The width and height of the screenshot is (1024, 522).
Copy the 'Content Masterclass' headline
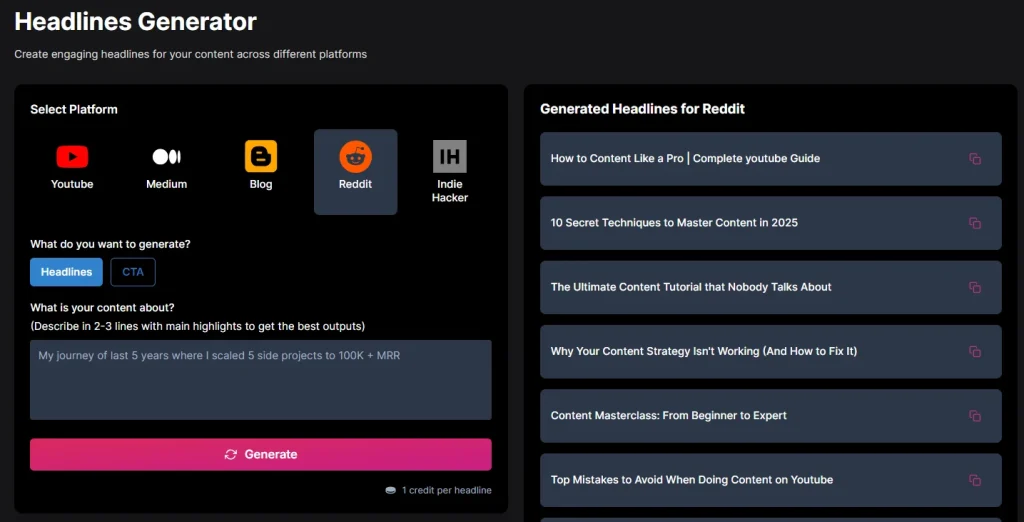click(974, 416)
